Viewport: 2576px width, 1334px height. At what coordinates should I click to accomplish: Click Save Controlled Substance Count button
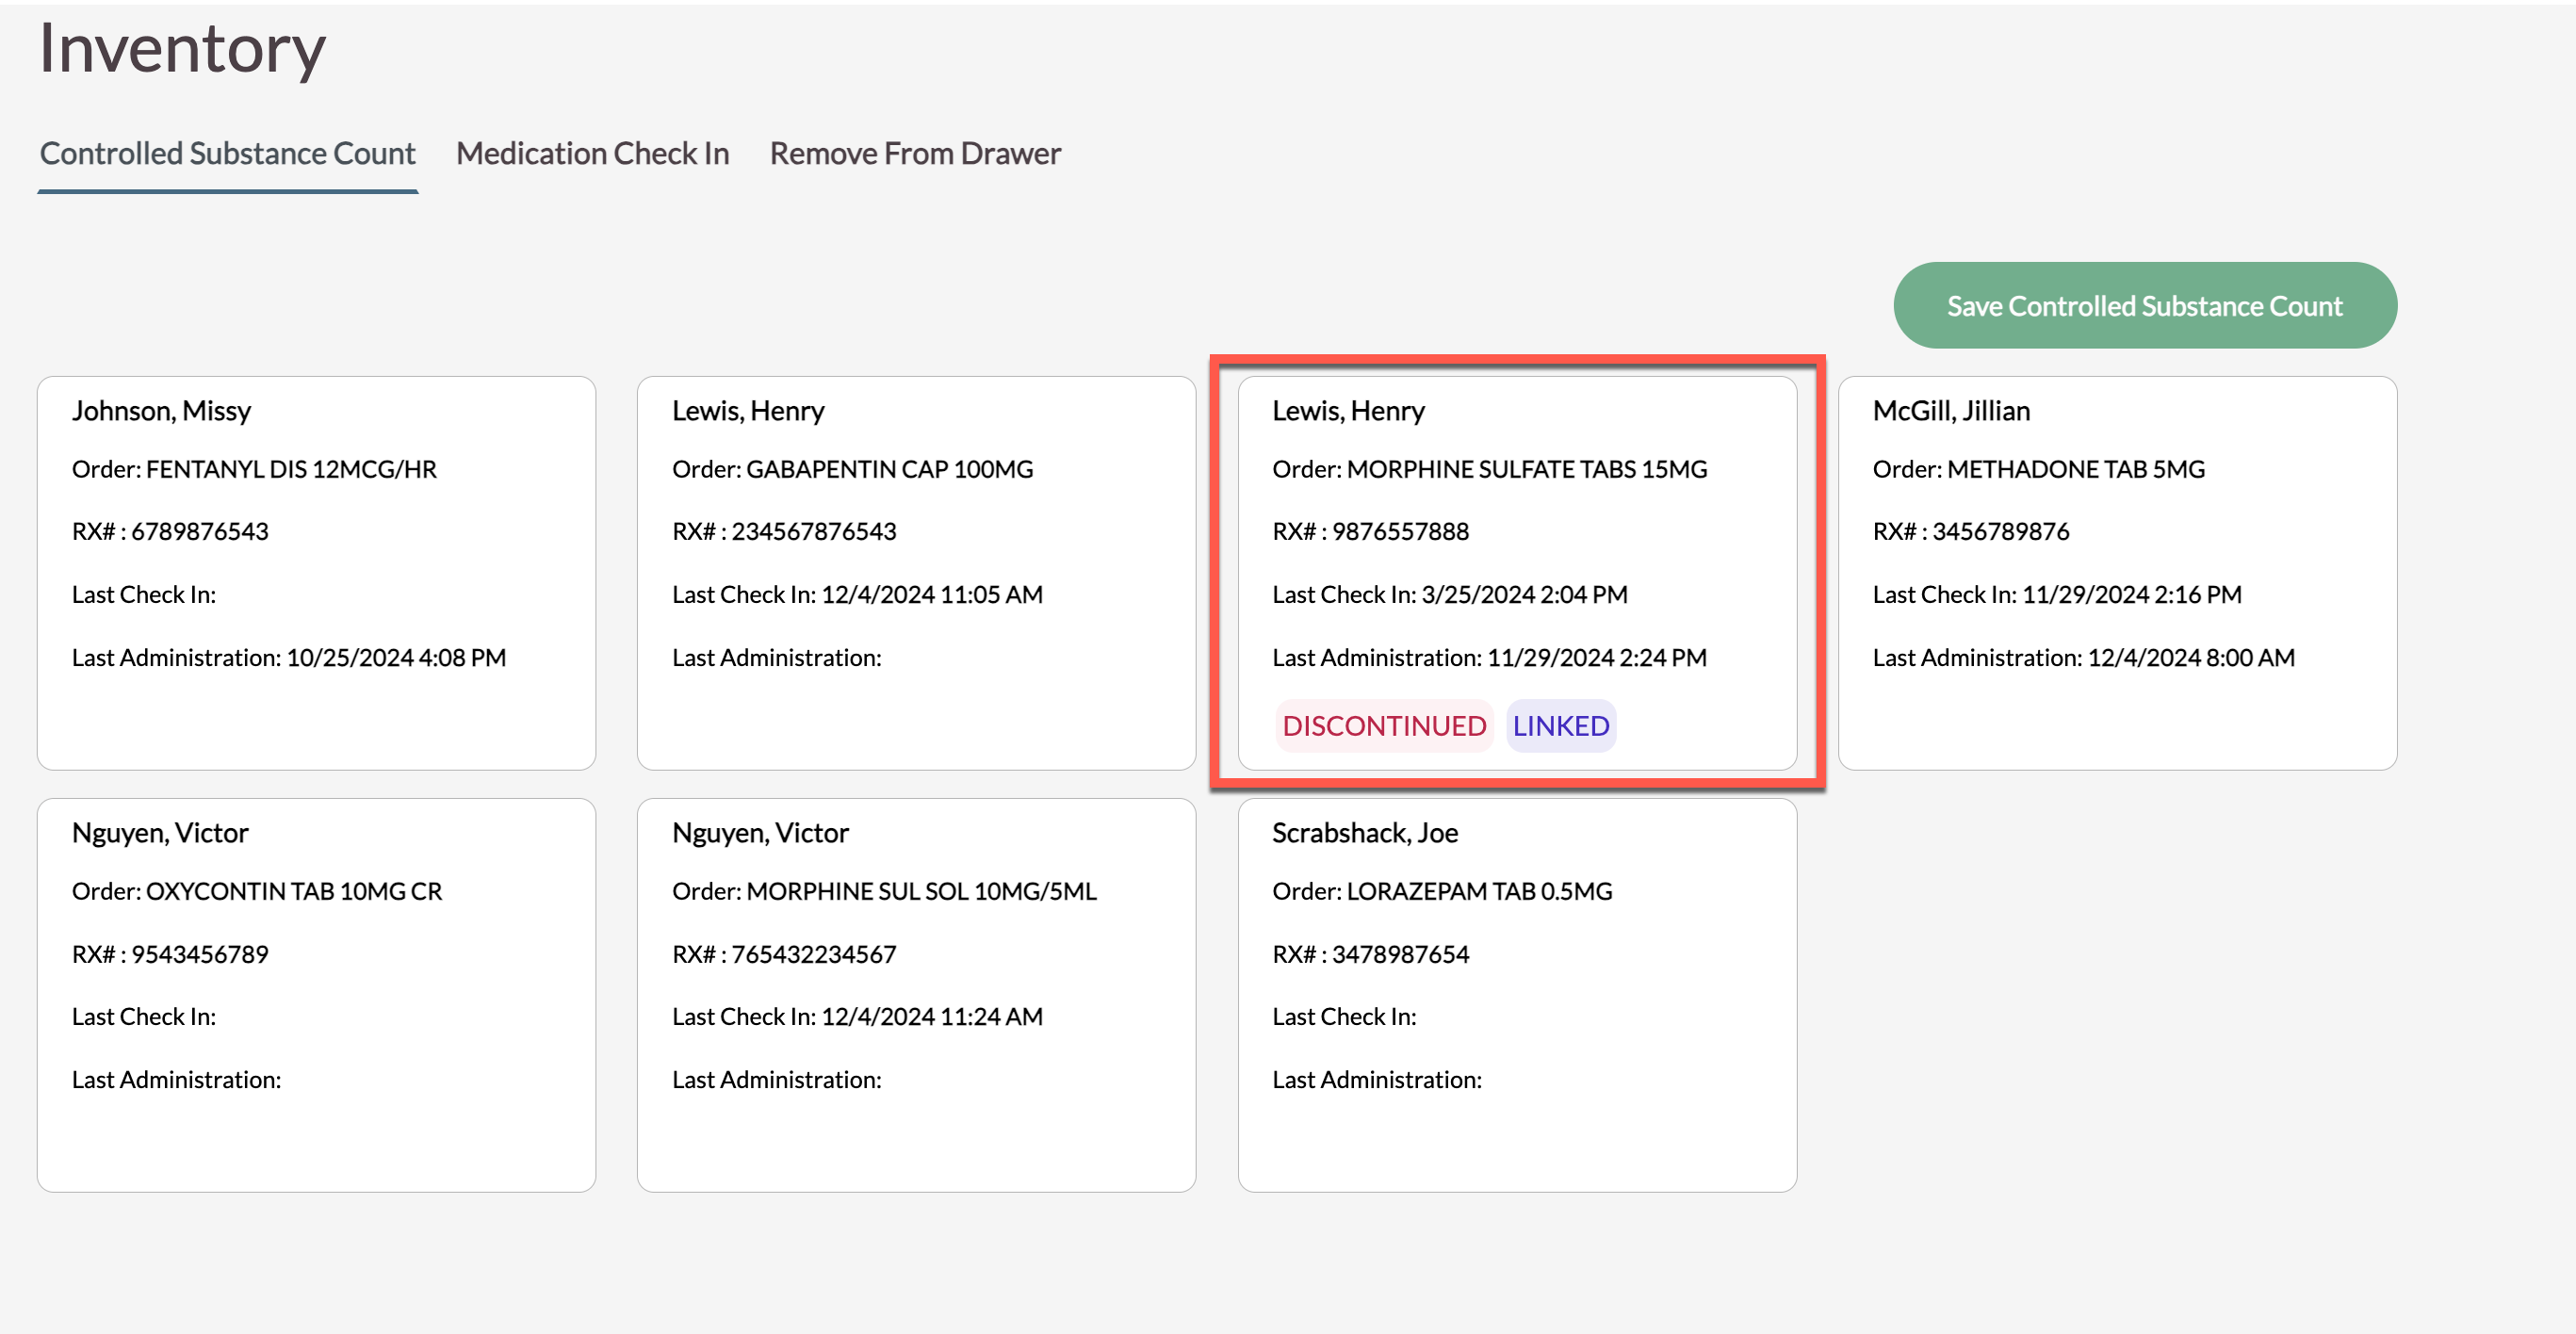pyautogui.click(x=2144, y=305)
